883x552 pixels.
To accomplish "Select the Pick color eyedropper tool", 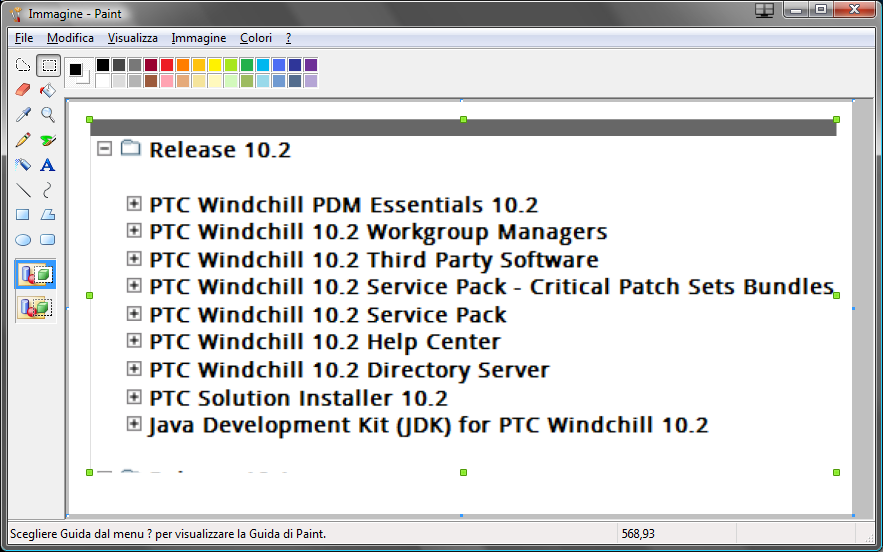I will click(x=23, y=115).
